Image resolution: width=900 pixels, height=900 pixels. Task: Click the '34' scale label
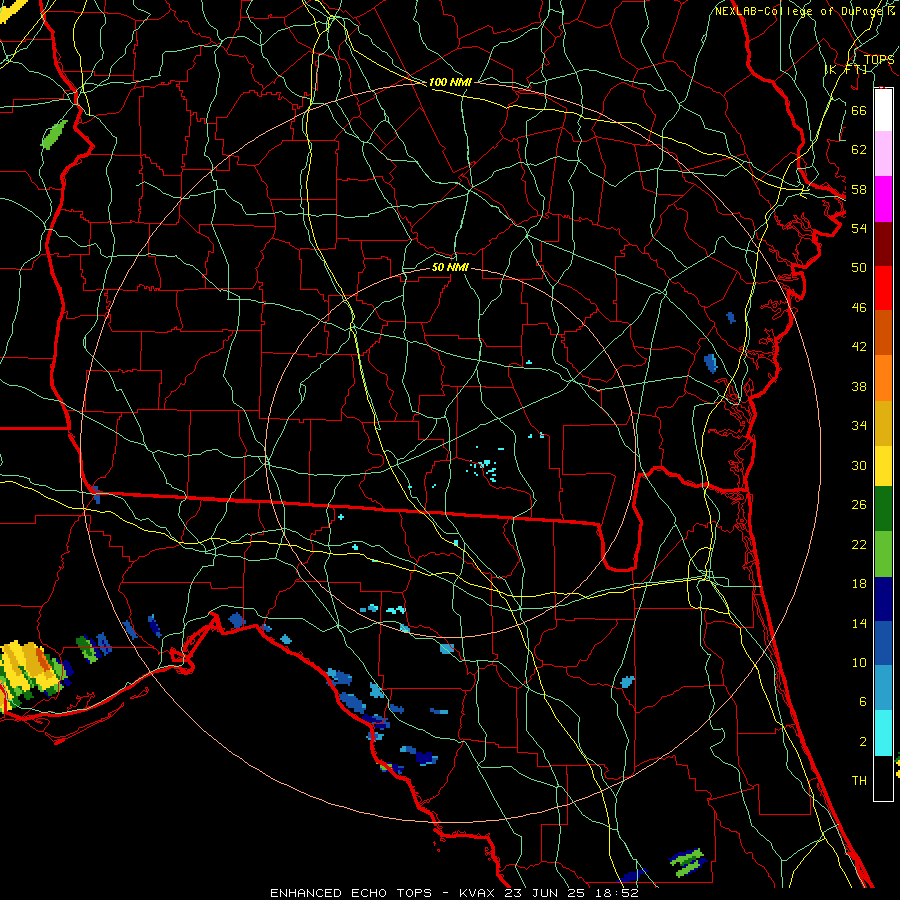tap(859, 425)
